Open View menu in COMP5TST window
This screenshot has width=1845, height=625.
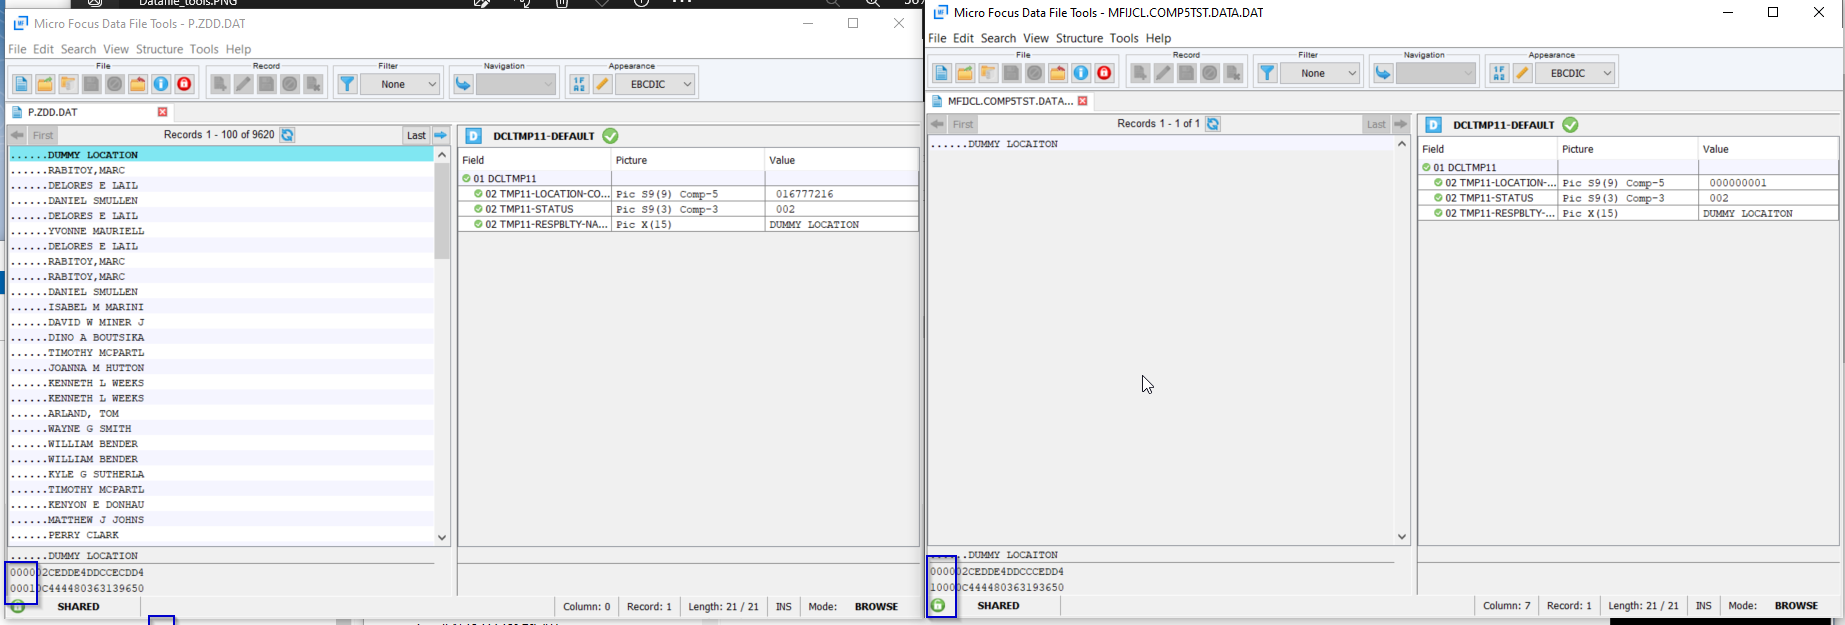[1036, 38]
